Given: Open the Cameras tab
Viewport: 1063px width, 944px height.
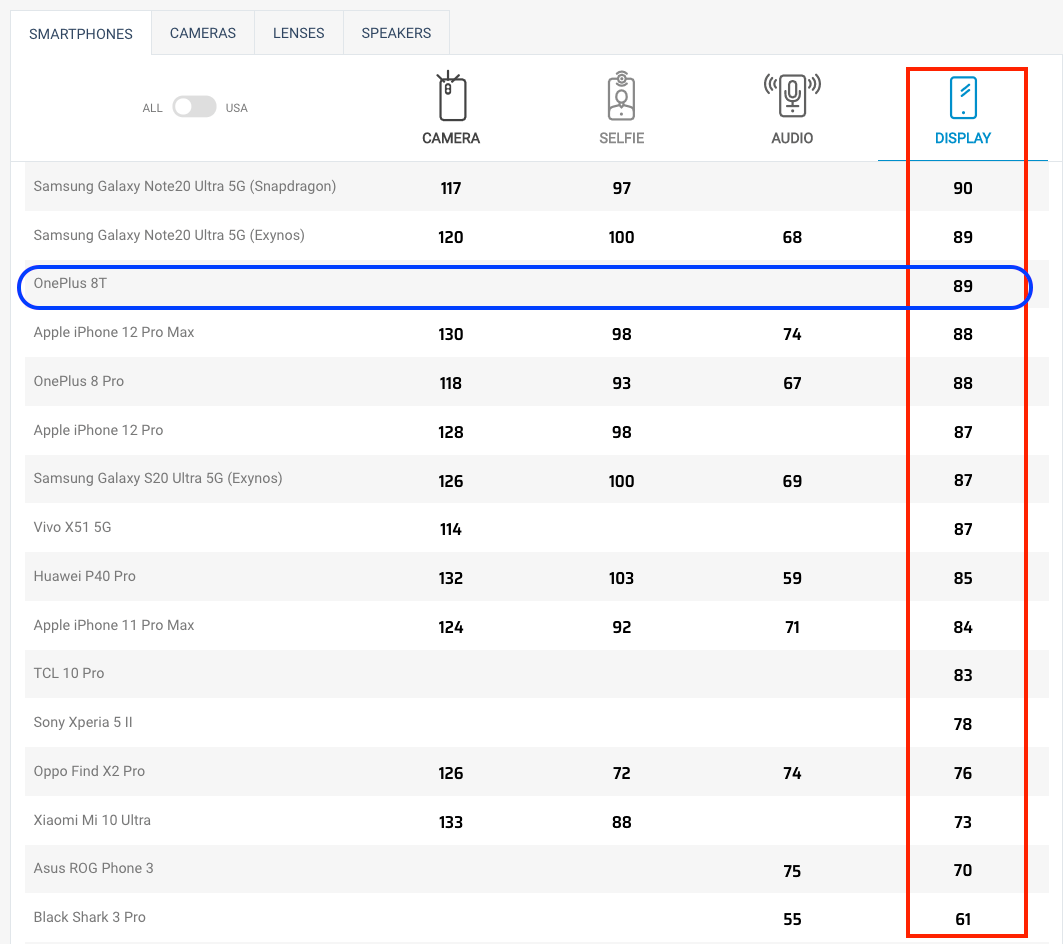Looking at the screenshot, I should pyautogui.click(x=203, y=33).
